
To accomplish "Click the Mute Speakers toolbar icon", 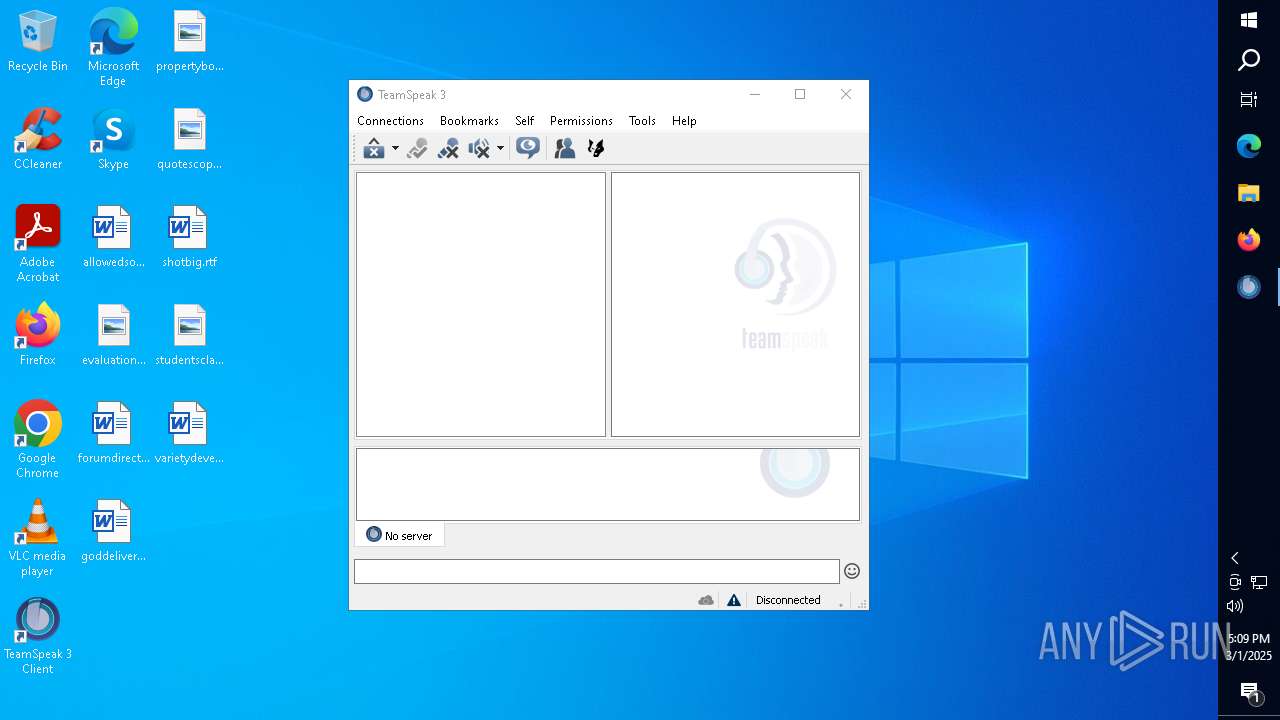I will [480, 148].
